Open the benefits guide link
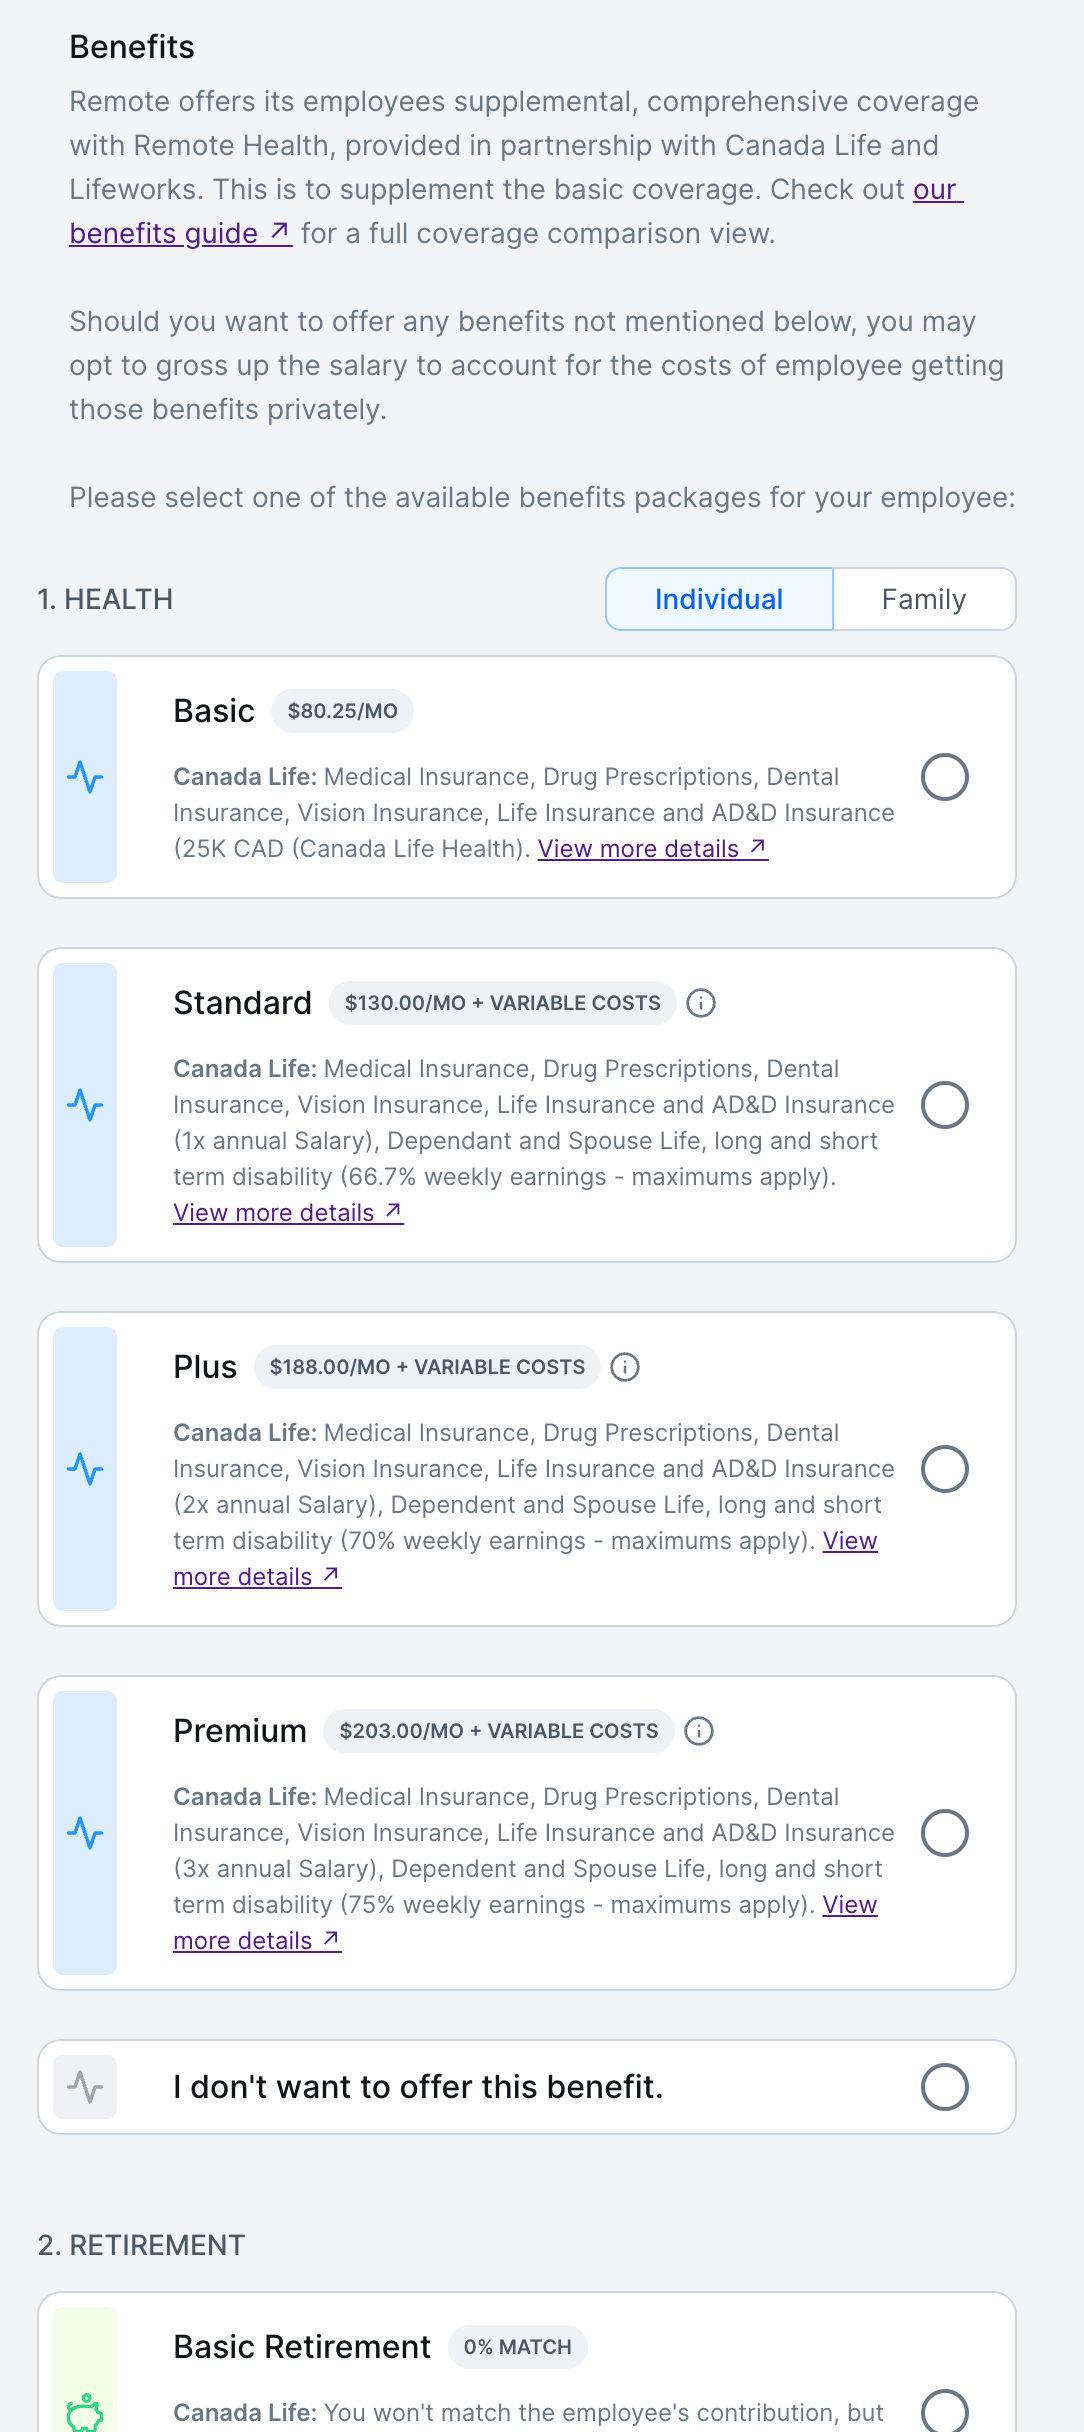Image resolution: width=1084 pixels, height=2432 pixels. tap(181, 233)
